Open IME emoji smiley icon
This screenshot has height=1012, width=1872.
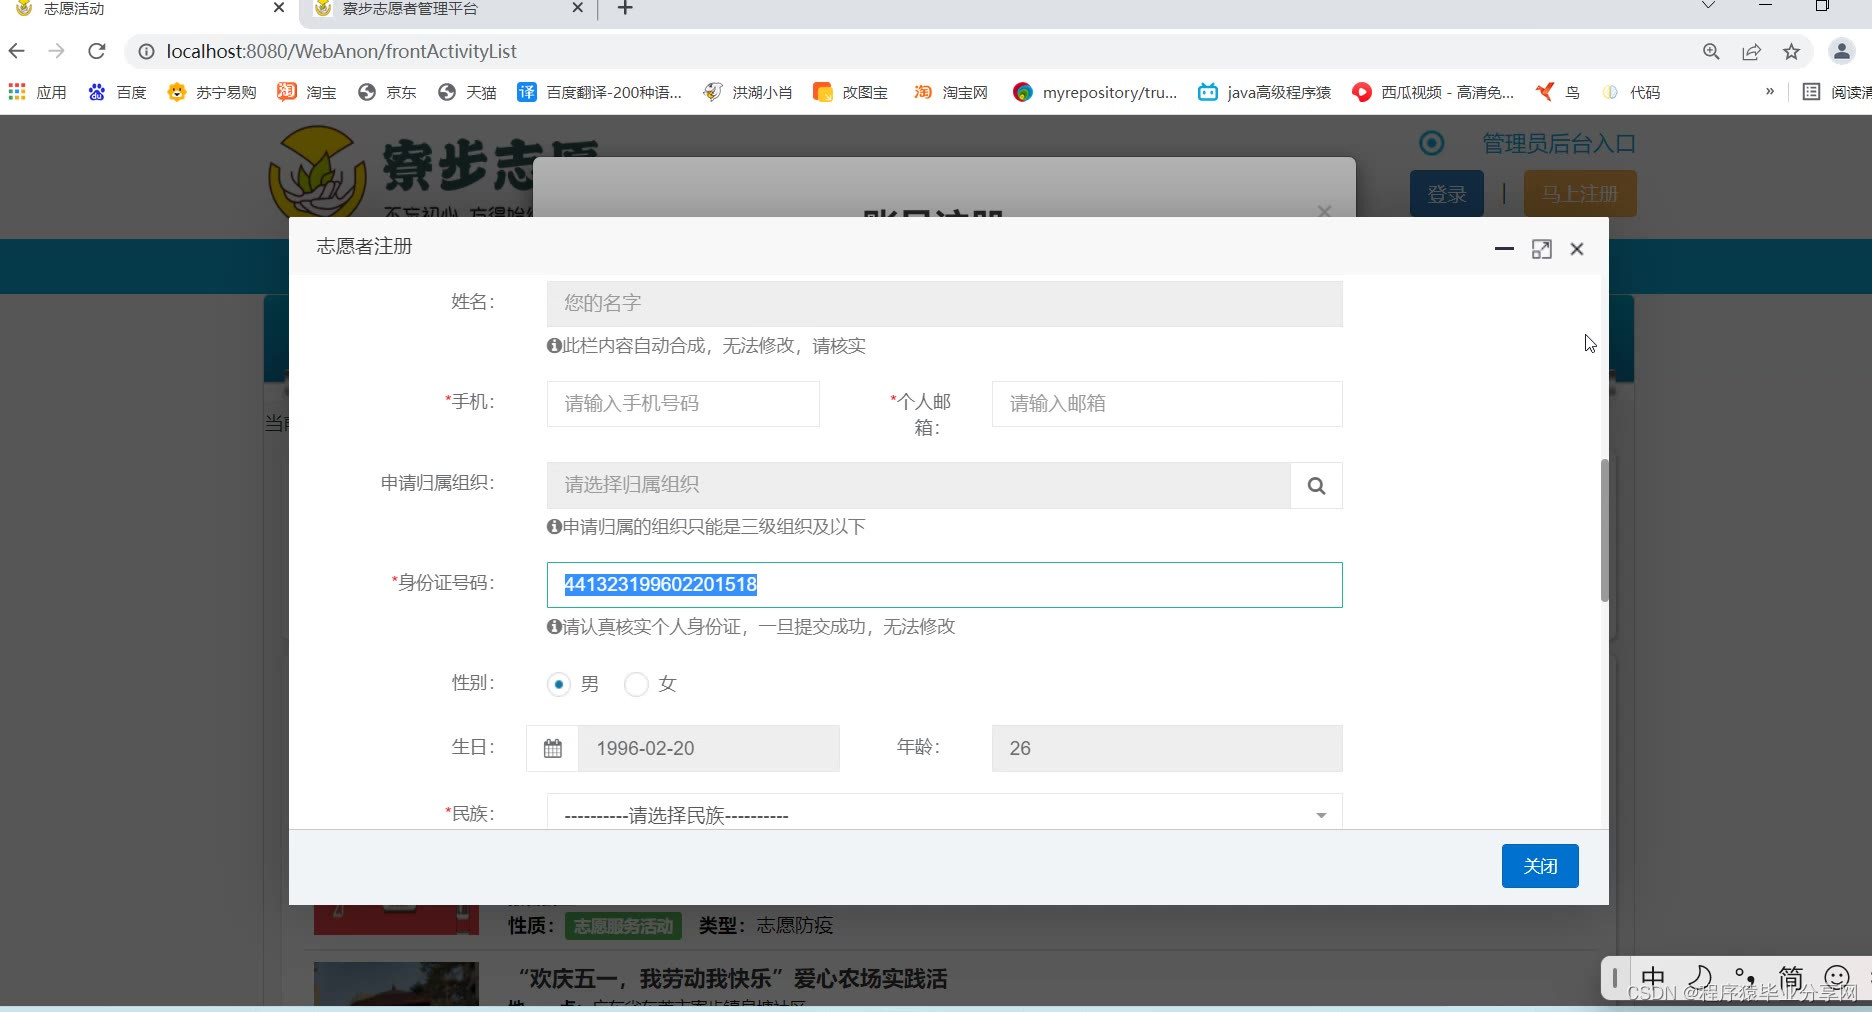(x=1837, y=977)
